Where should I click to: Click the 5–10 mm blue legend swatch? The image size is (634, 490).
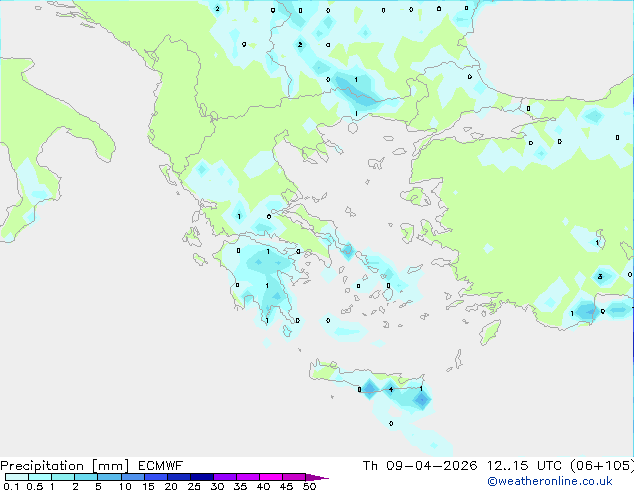click(109, 477)
